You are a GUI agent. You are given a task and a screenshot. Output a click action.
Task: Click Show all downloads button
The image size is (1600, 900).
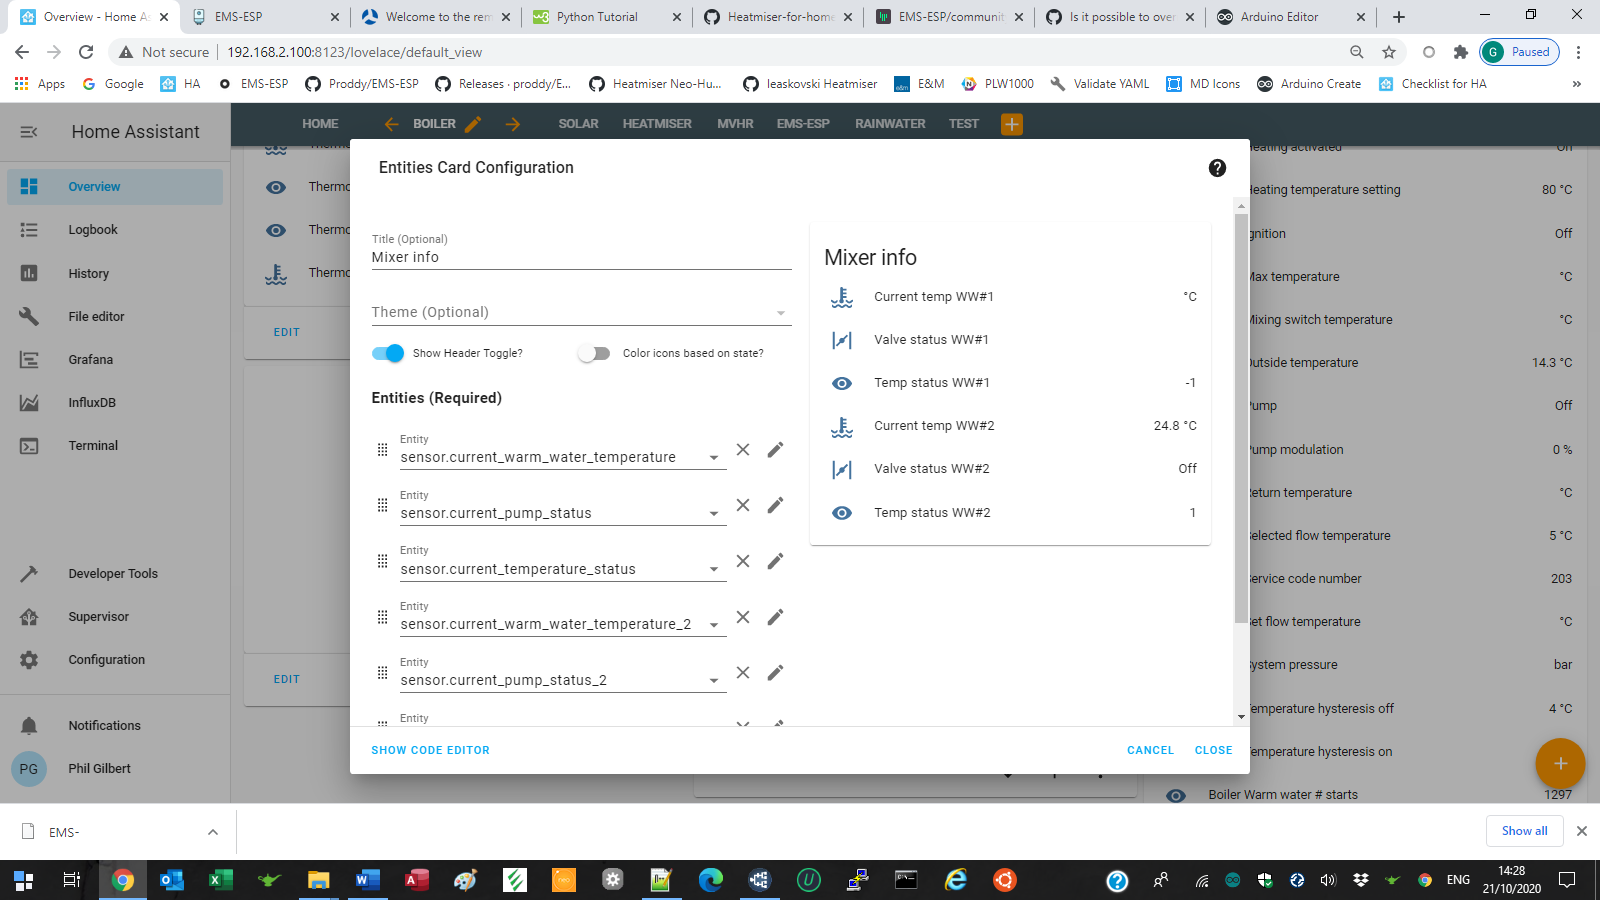pyautogui.click(x=1524, y=831)
